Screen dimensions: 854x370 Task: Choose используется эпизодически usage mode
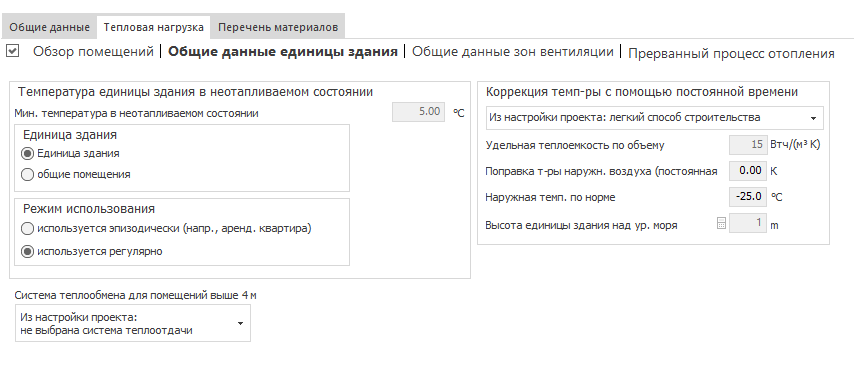27,229
